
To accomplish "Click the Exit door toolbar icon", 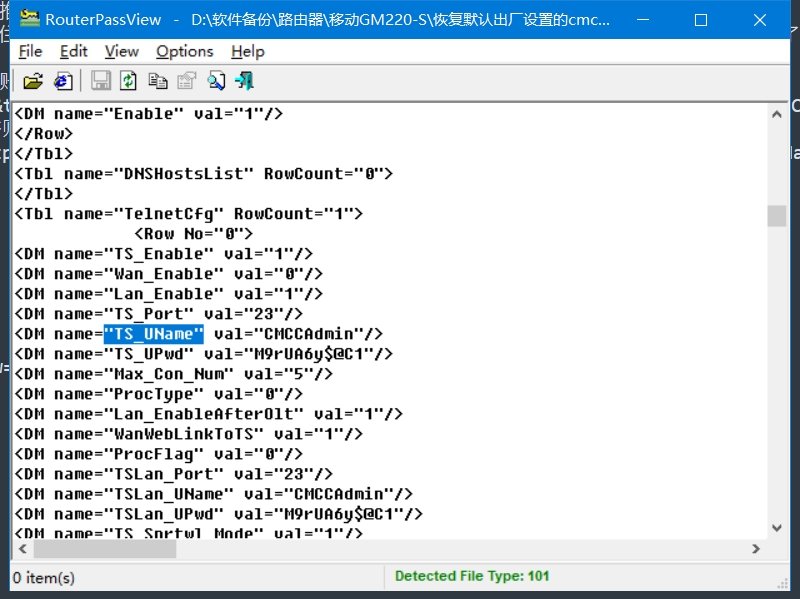I will point(244,81).
